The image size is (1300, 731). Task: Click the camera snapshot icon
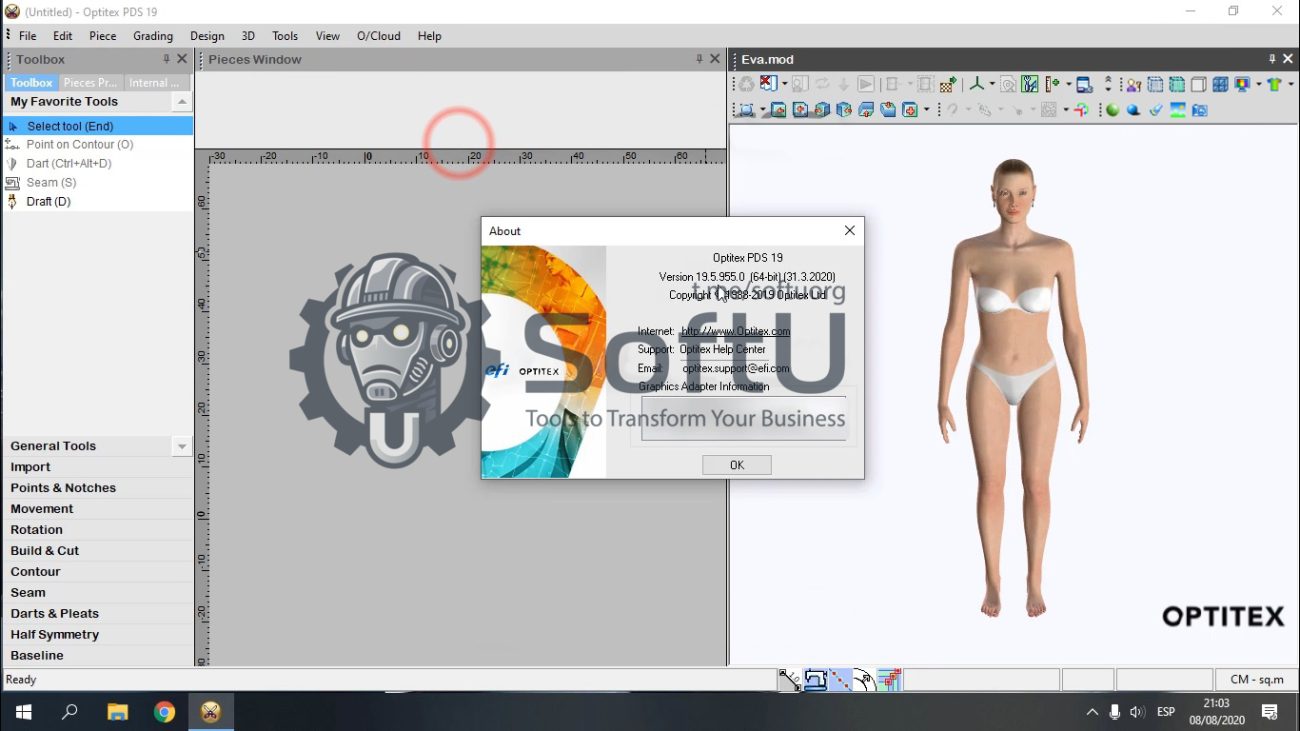1199,110
